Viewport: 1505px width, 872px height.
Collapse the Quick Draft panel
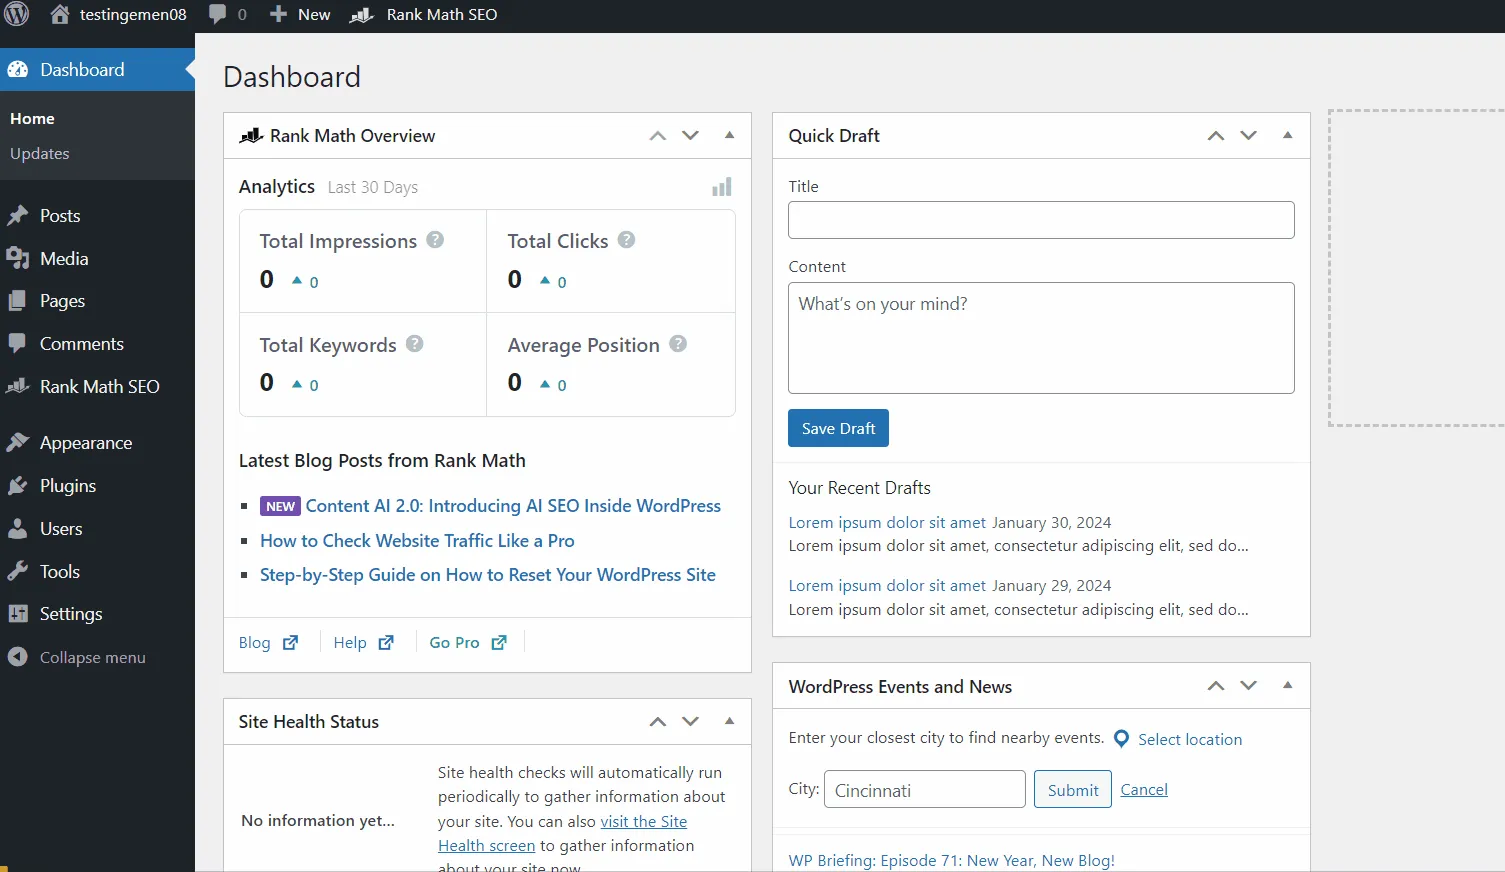click(x=1287, y=135)
